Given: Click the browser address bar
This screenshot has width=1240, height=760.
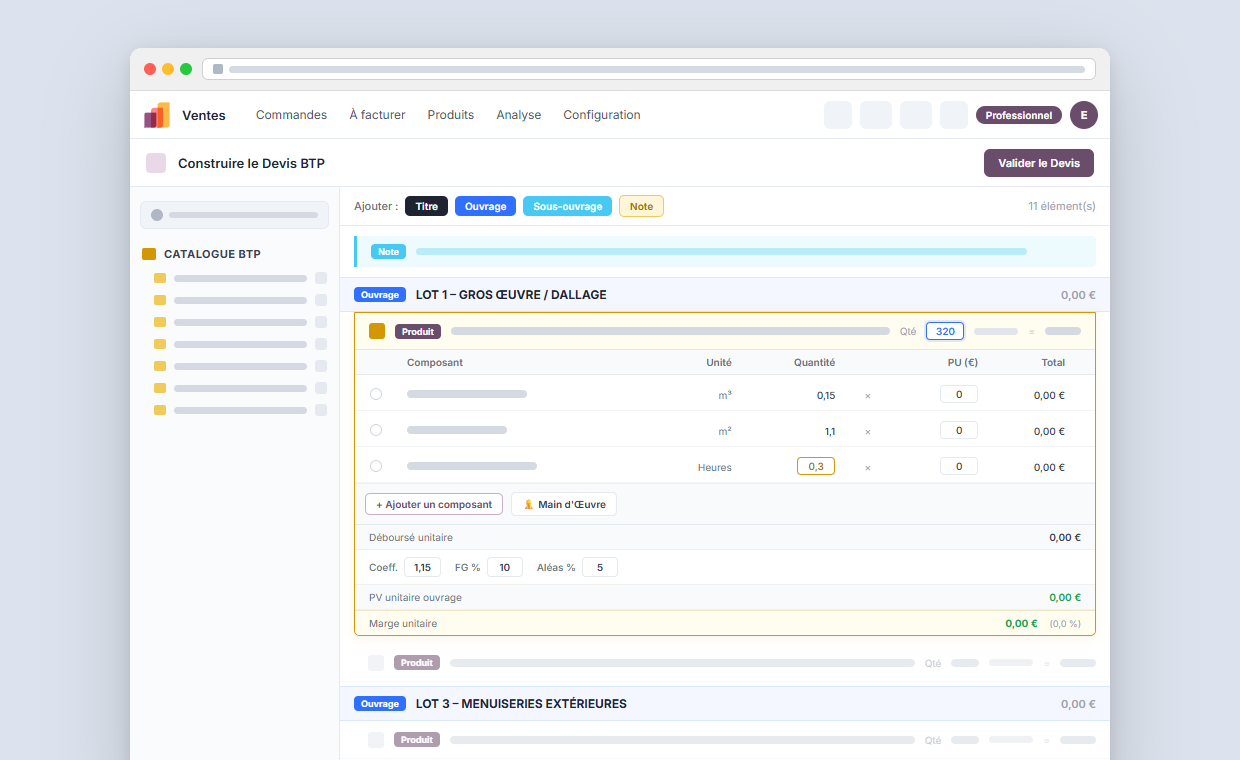Looking at the screenshot, I should tap(649, 69).
